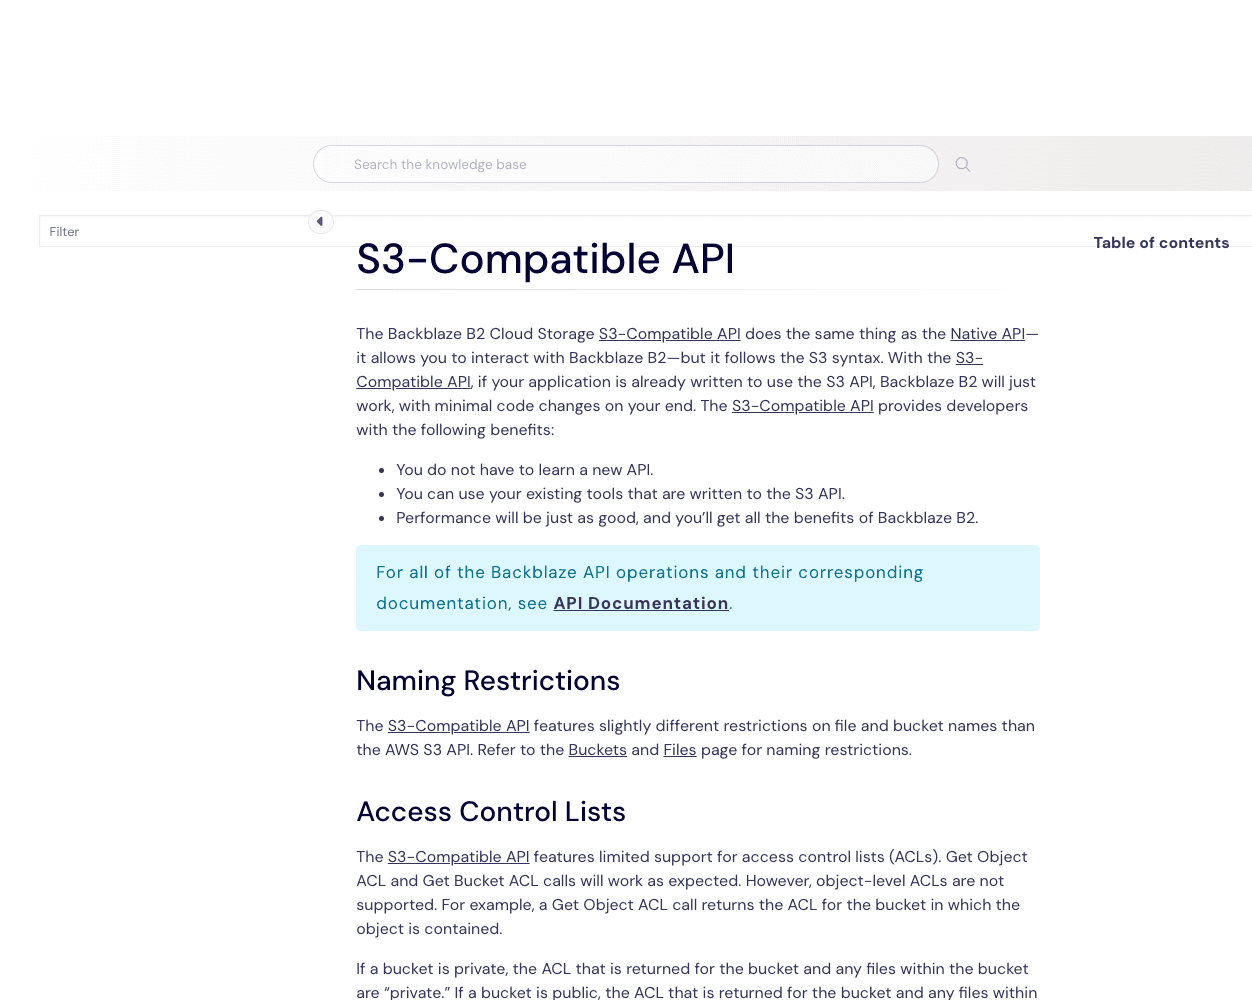Viewport: 1252px width, 1000px height.
Task: Open the Buckets link
Action: coord(597,750)
